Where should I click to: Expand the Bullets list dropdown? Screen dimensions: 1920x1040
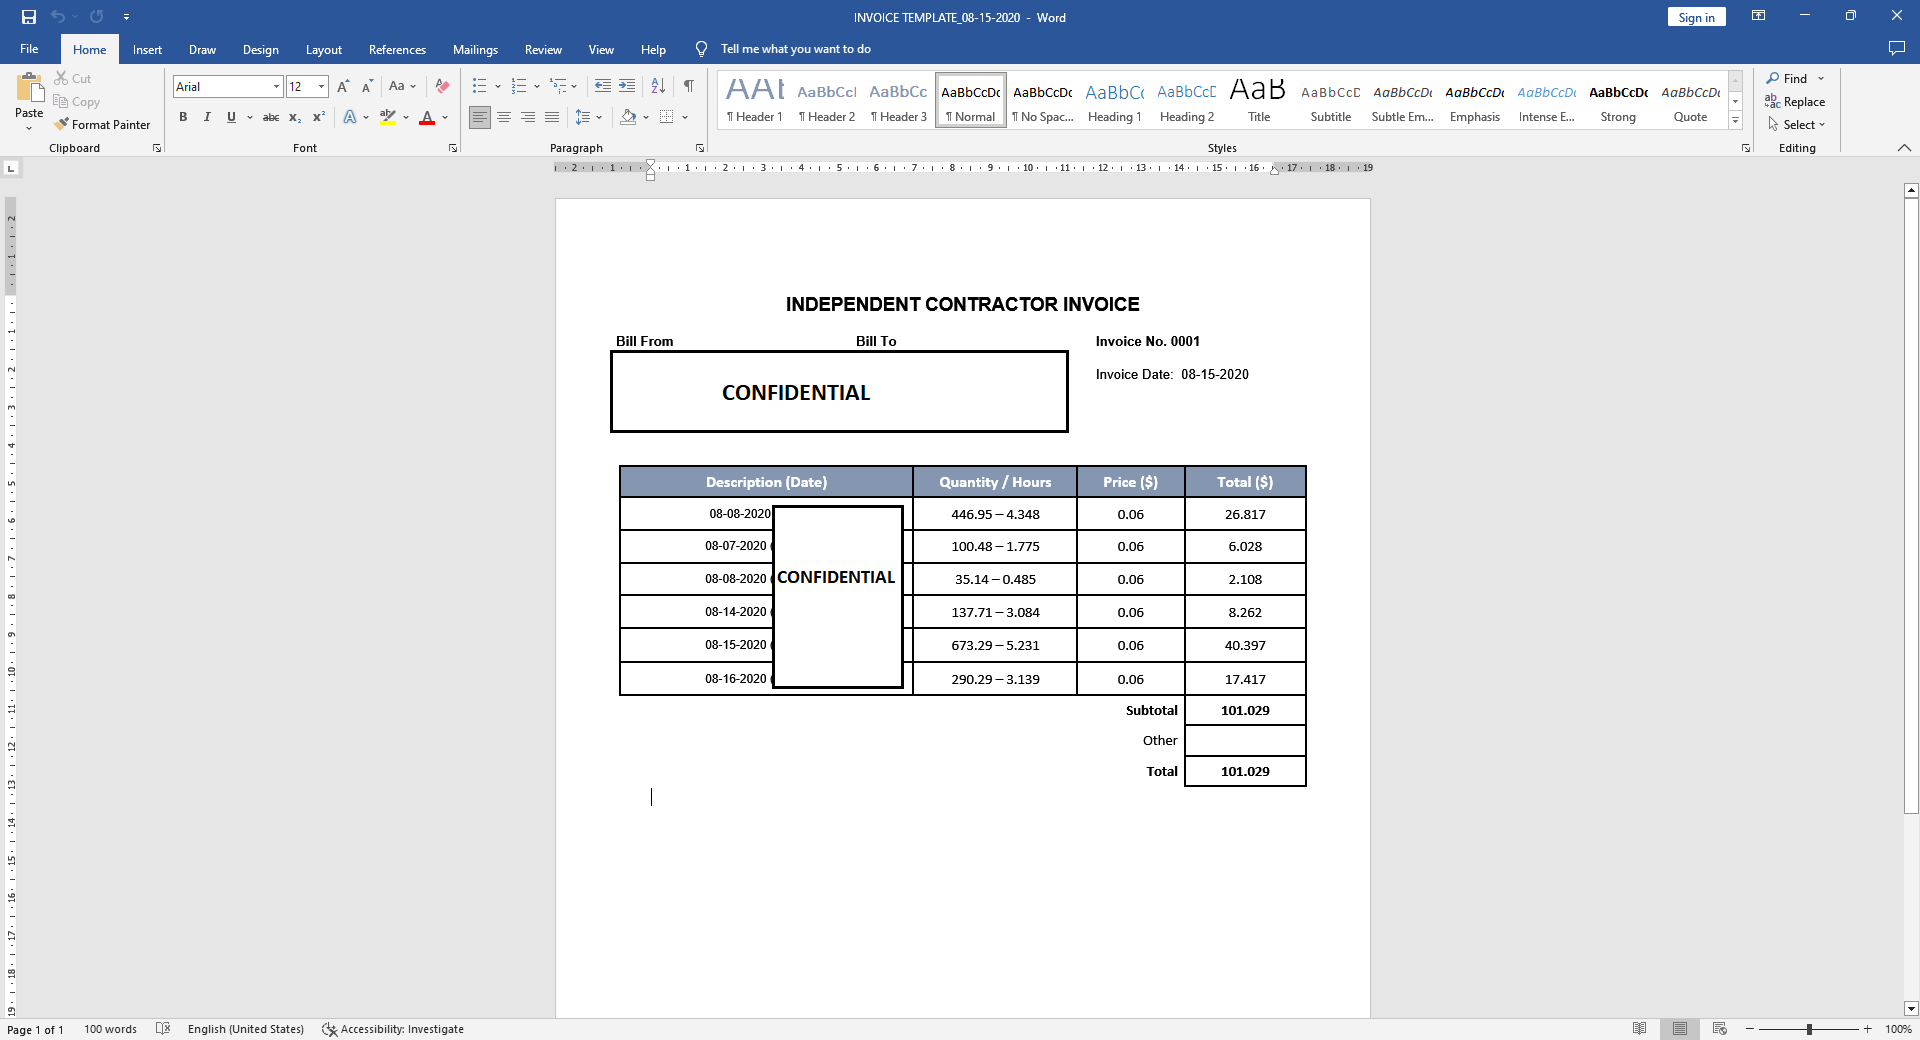tap(498, 87)
